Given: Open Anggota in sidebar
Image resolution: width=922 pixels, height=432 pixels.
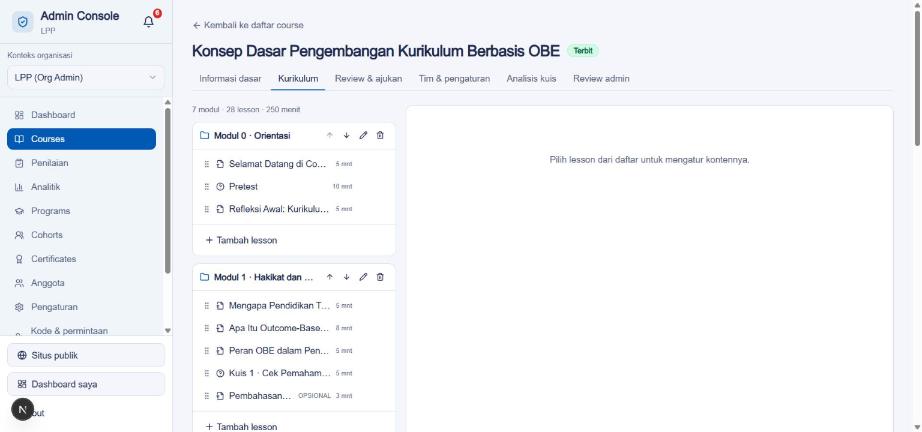Looking at the screenshot, I should (x=81, y=283).
